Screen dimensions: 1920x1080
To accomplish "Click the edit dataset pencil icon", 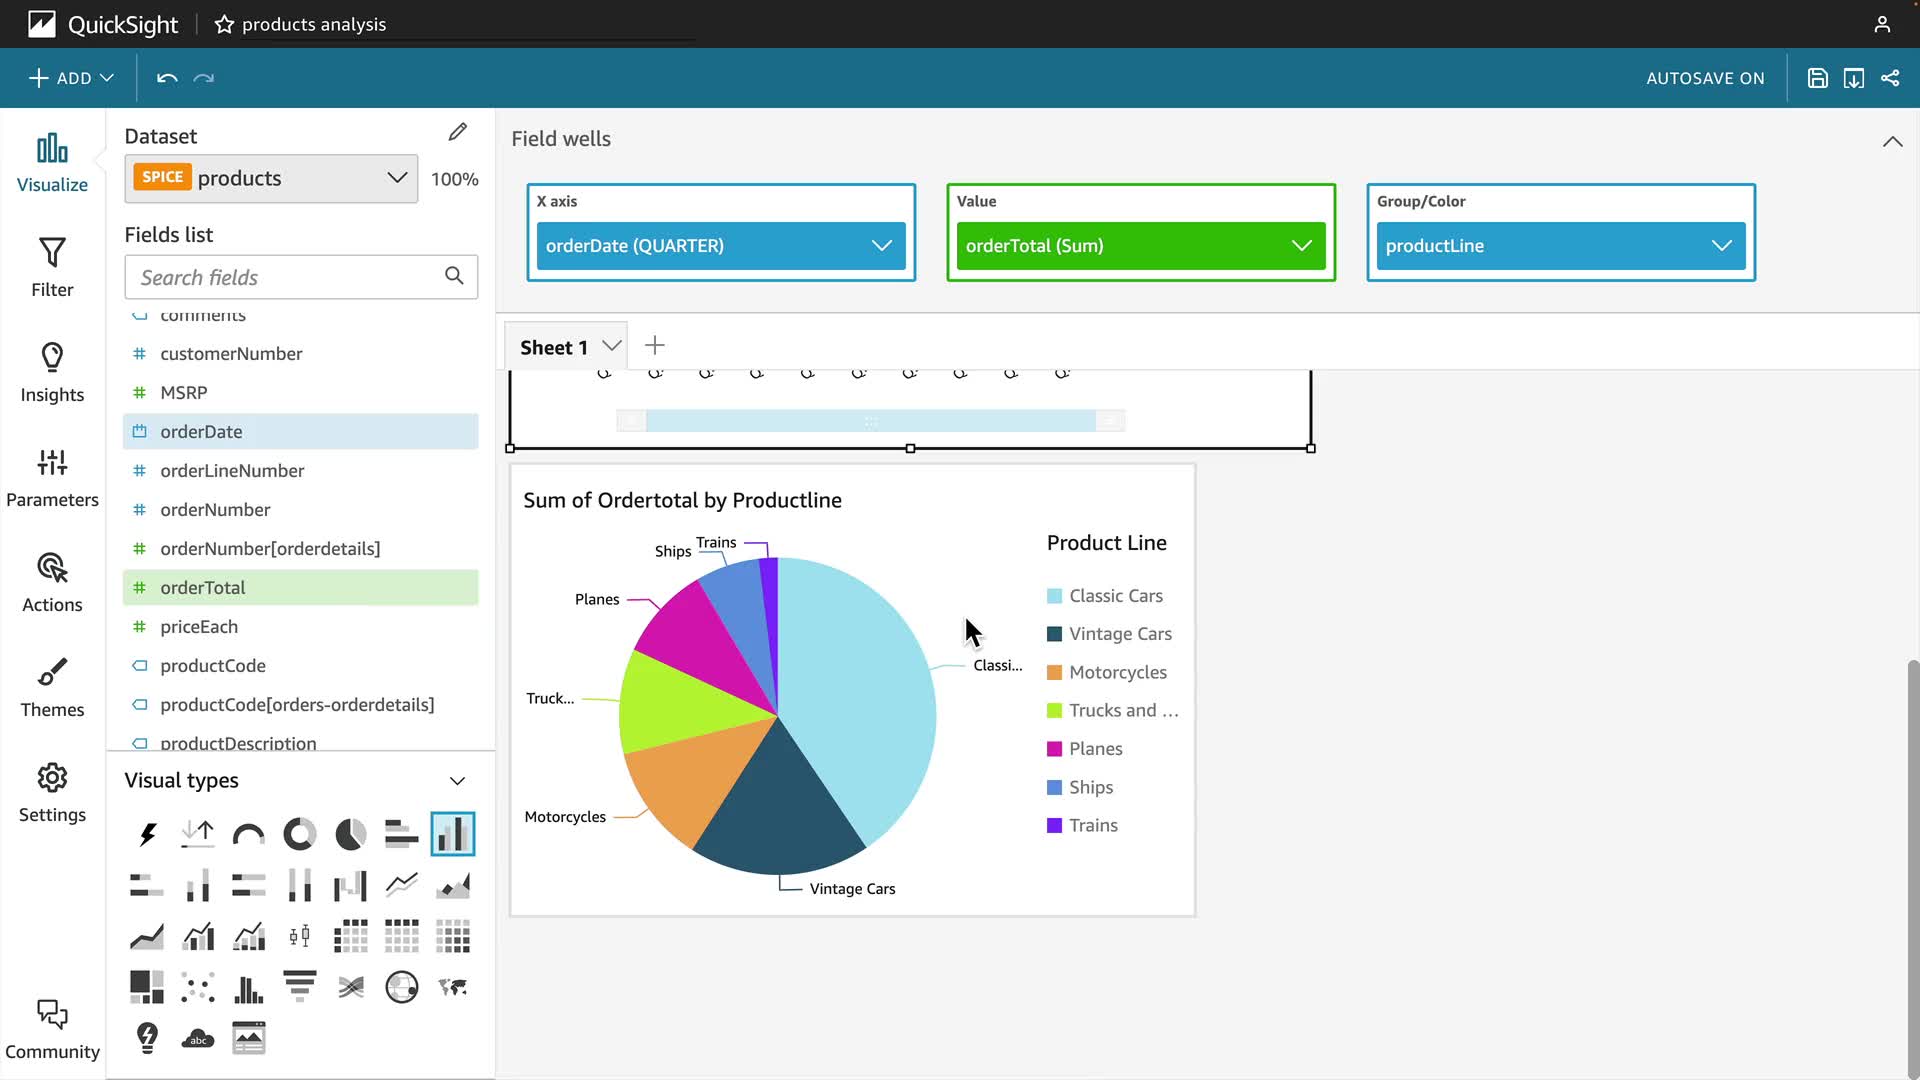I will [458, 132].
